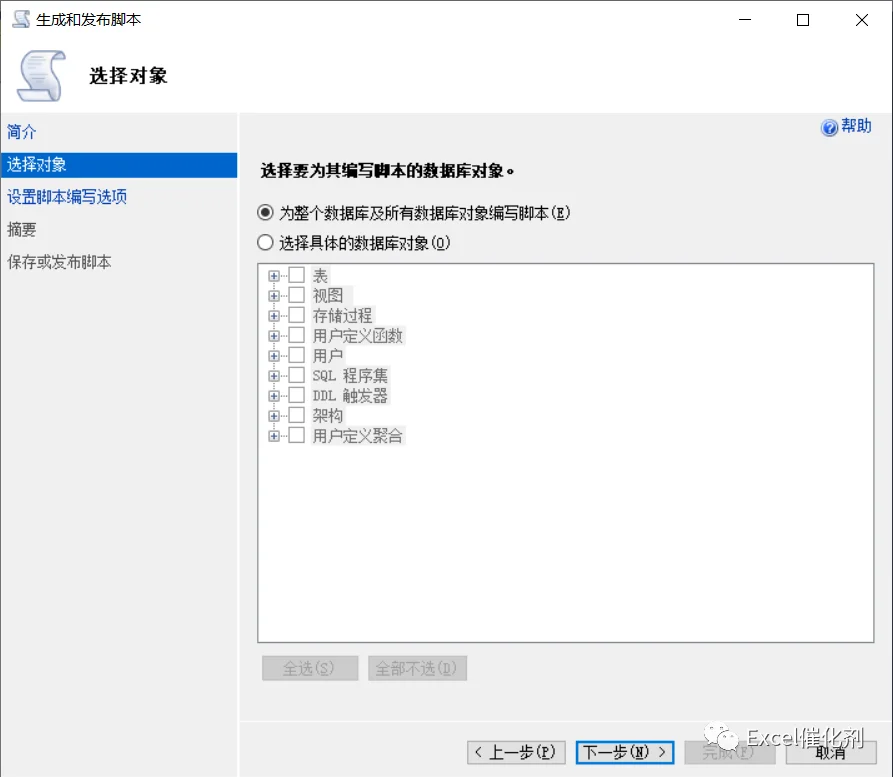This screenshot has height=777, width=893.
Task: Click the large scroll icon beside 选择对象 heading
Action: pos(41,76)
